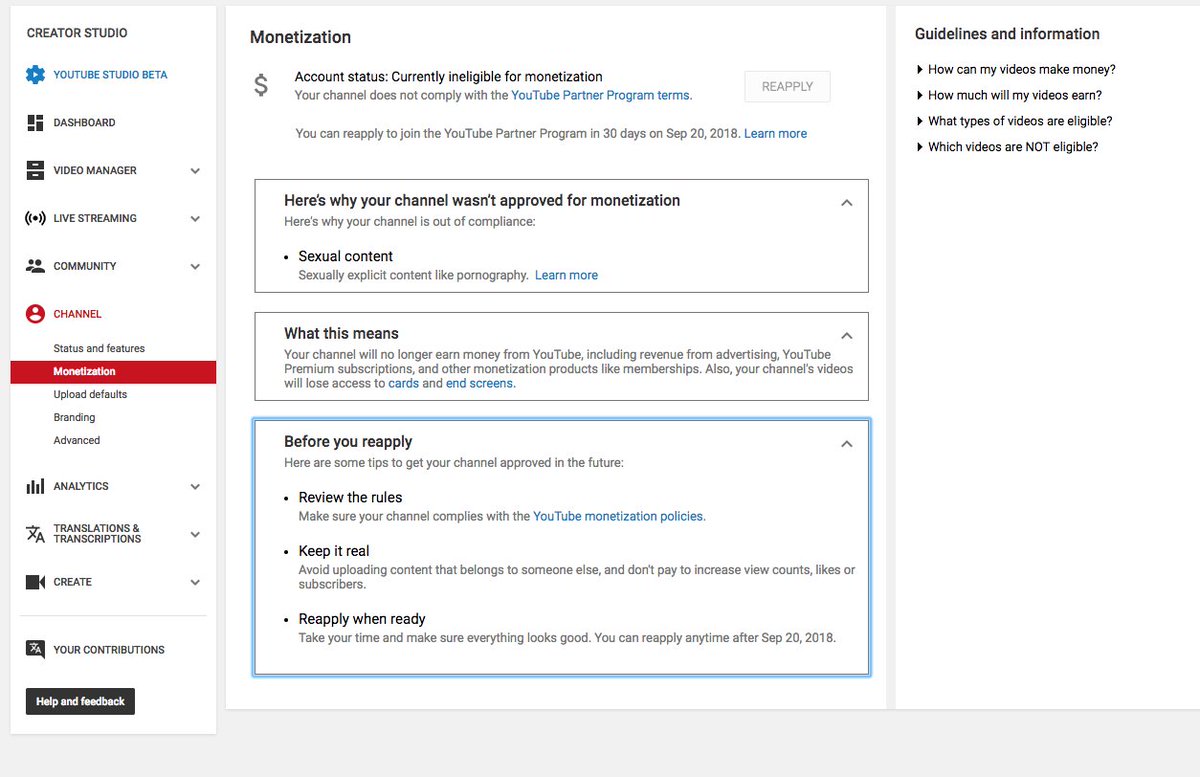
Task: Click the Help and feedback button
Action: [80, 701]
